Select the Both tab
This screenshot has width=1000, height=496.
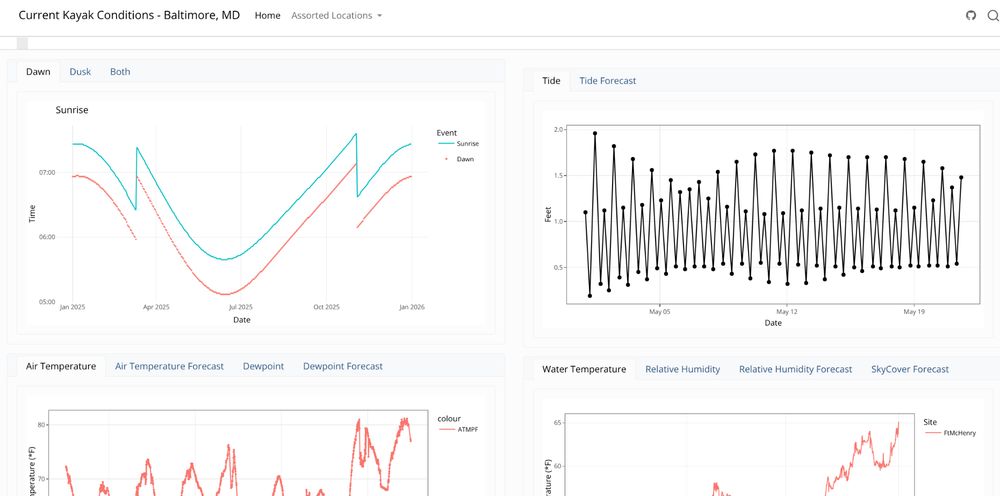point(120,71)
